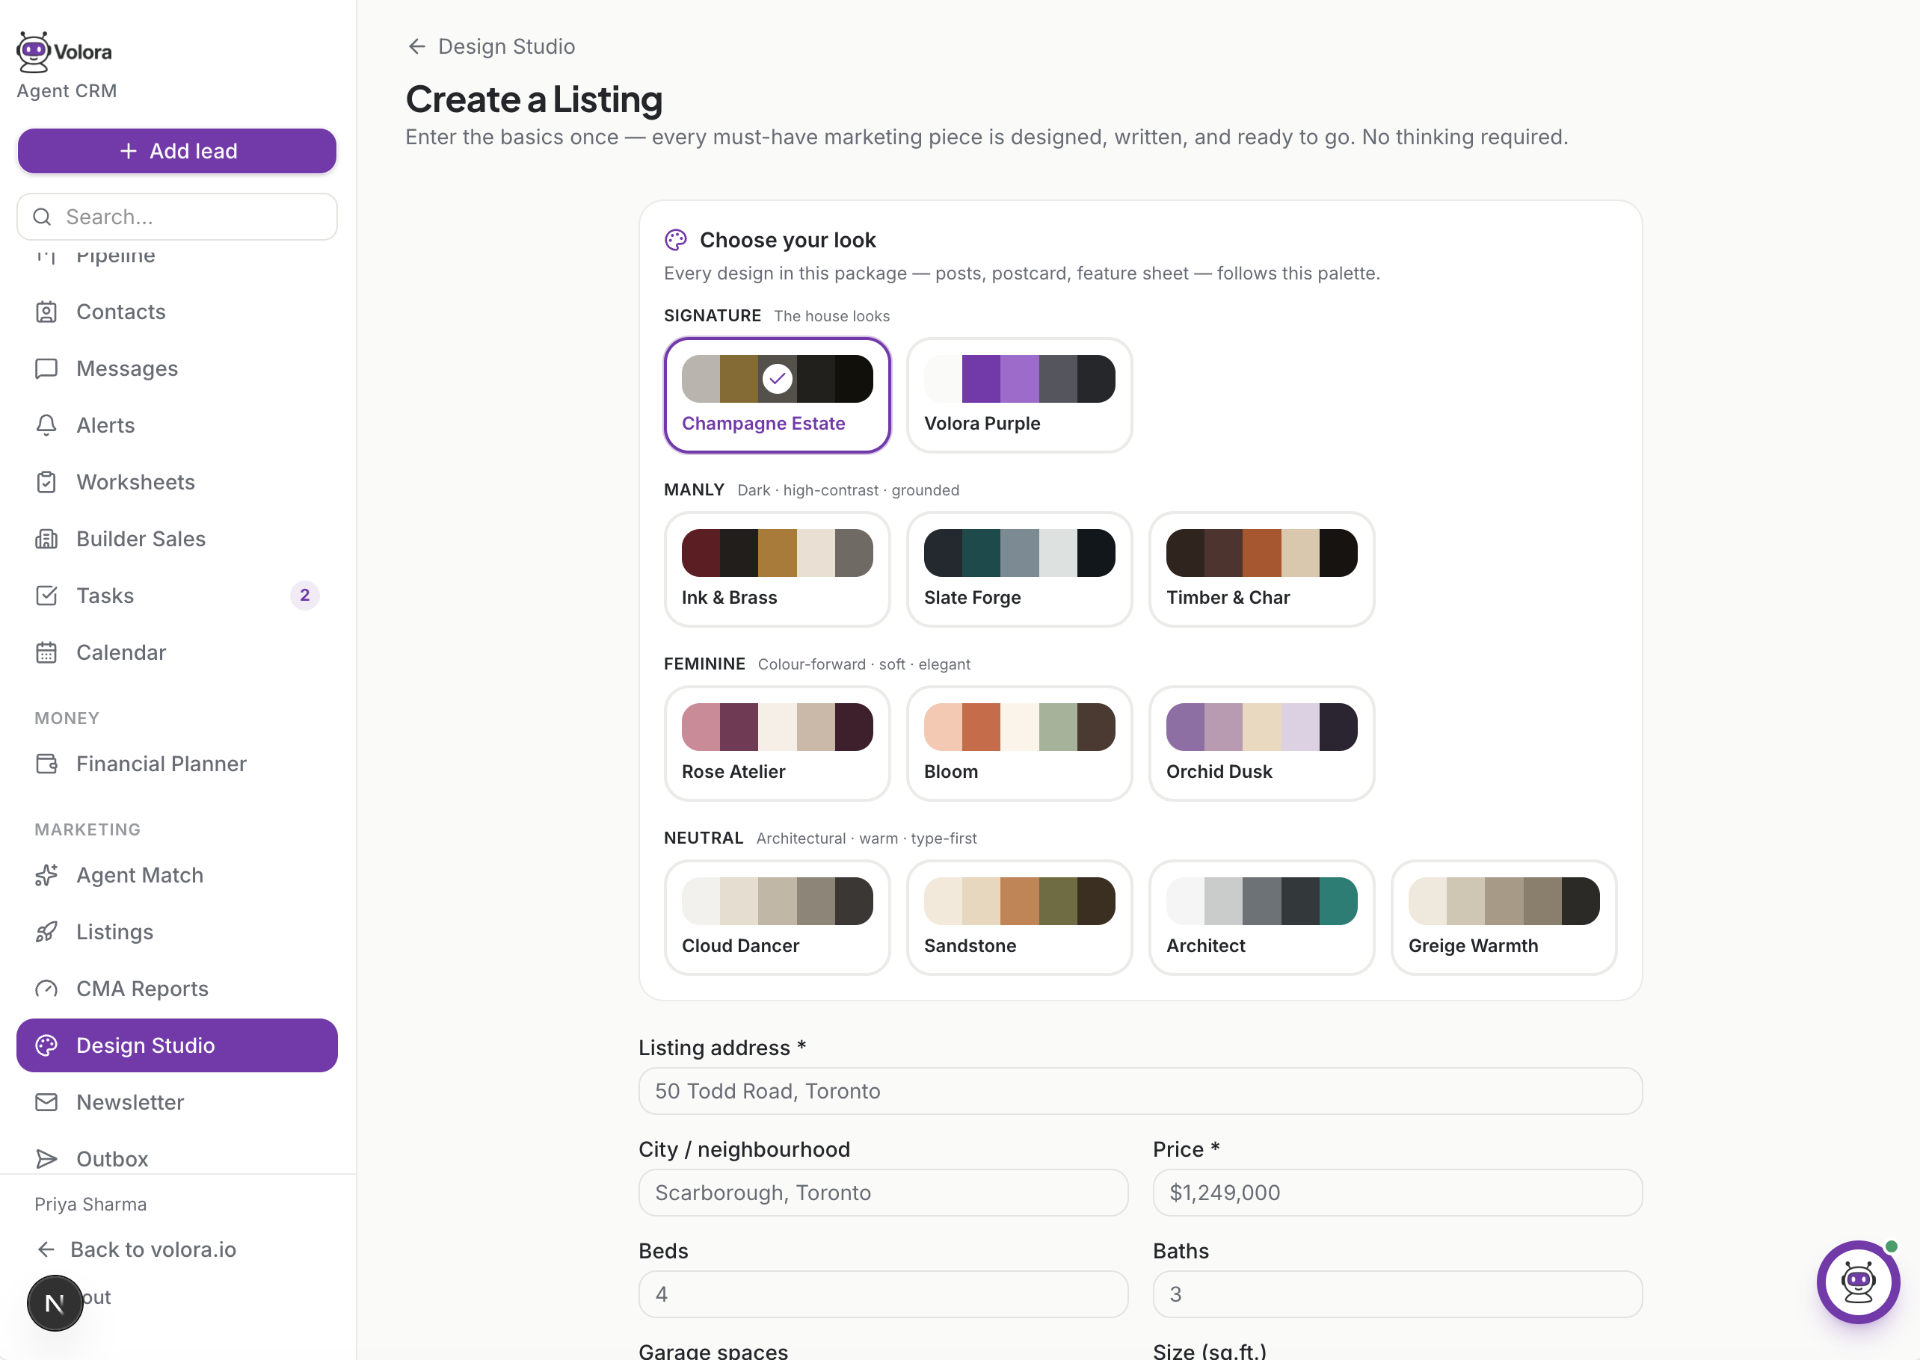Image resolution: width=1920 pixels, height=1360 pixels.
Task: Open the Calendar page
Action: (177, 653)
